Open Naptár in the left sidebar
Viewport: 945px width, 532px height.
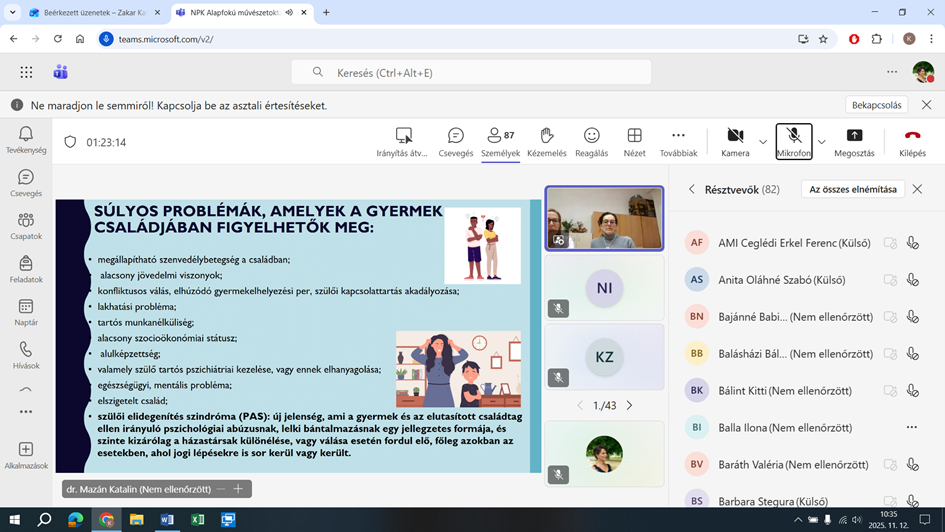coord(25,312)
